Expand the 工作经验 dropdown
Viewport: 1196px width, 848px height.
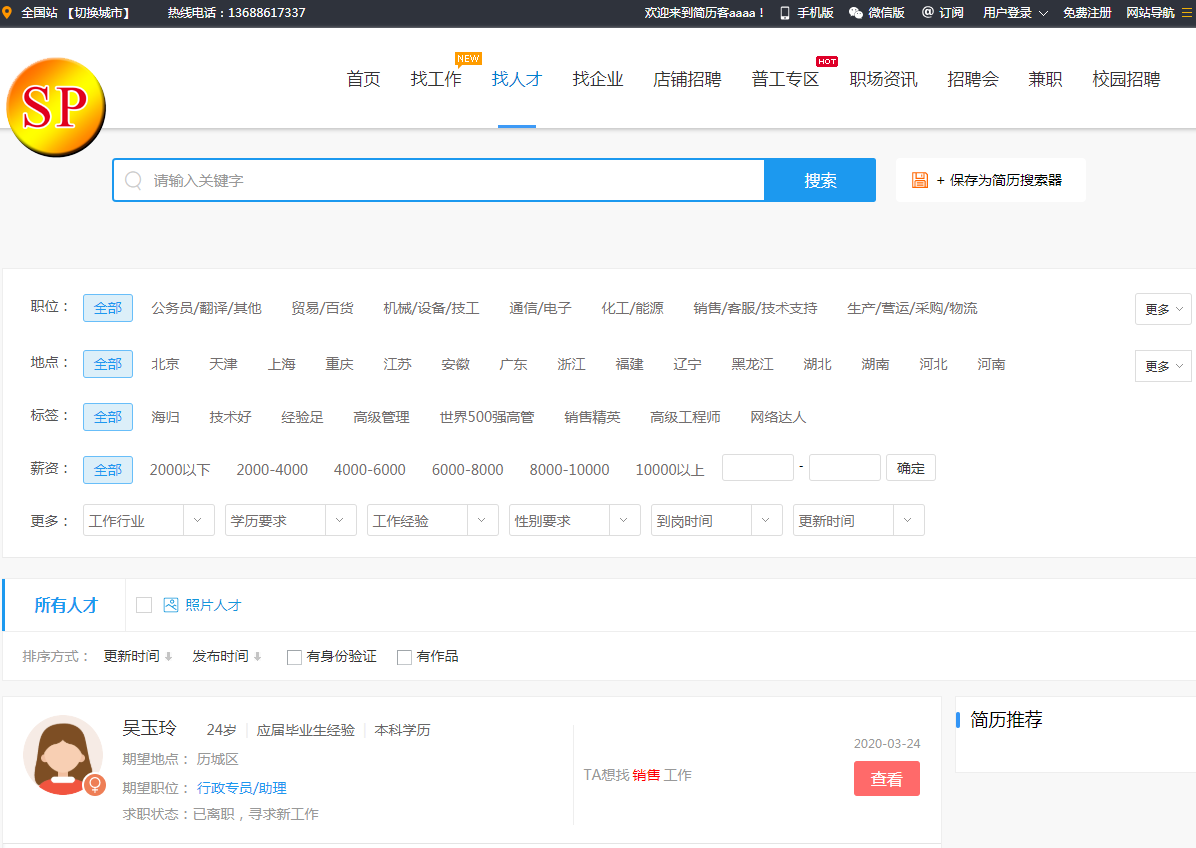(x=432, y=520)
